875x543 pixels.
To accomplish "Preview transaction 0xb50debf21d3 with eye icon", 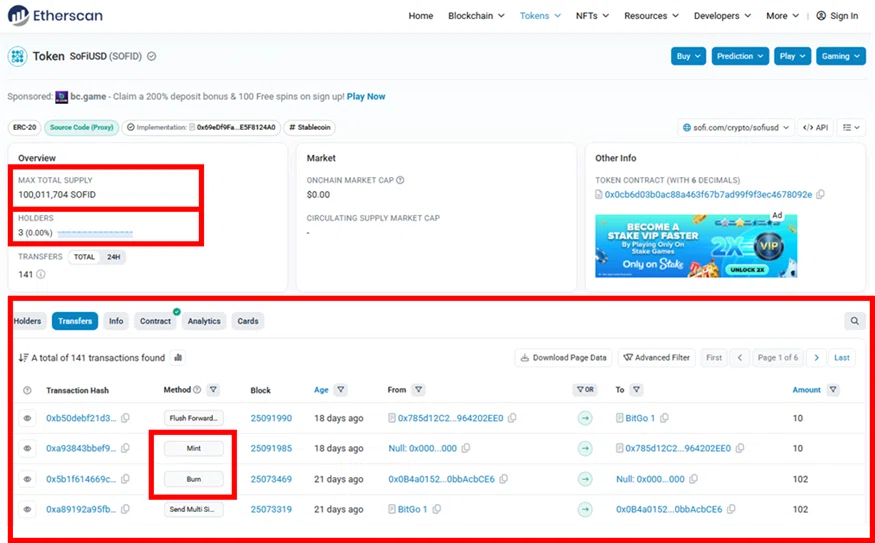I will 27,418.
